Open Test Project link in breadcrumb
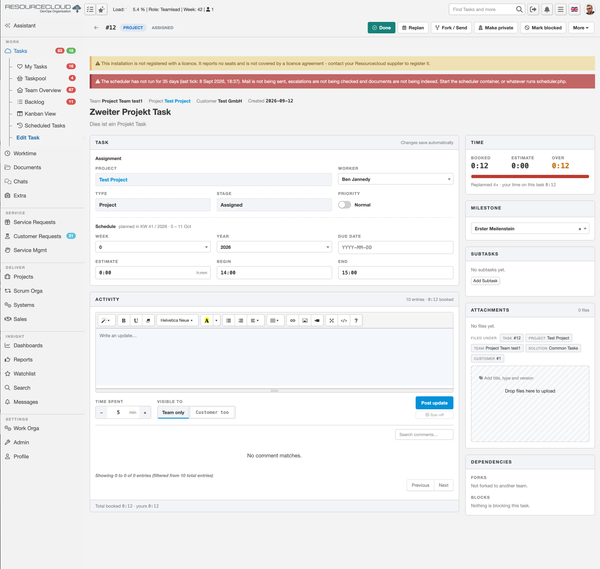Screen dimensions: 600x569 (x=177, y=101)
